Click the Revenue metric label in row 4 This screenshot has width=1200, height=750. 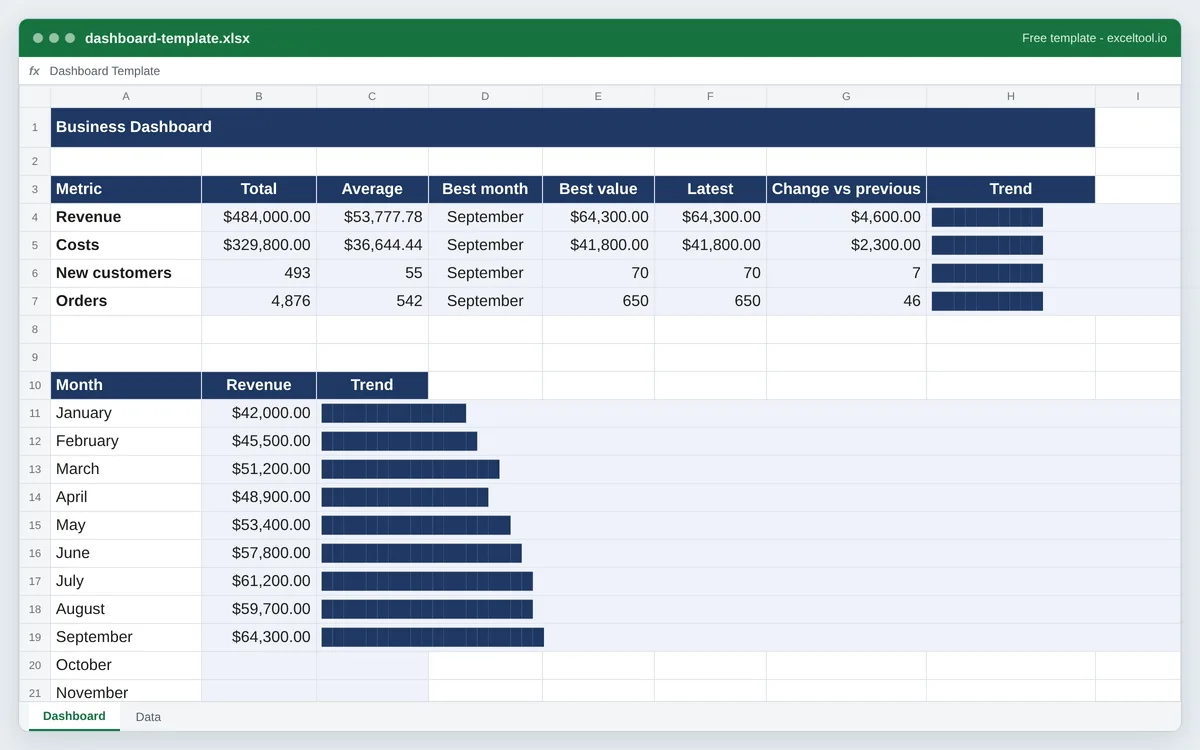[x=126, y=217]
